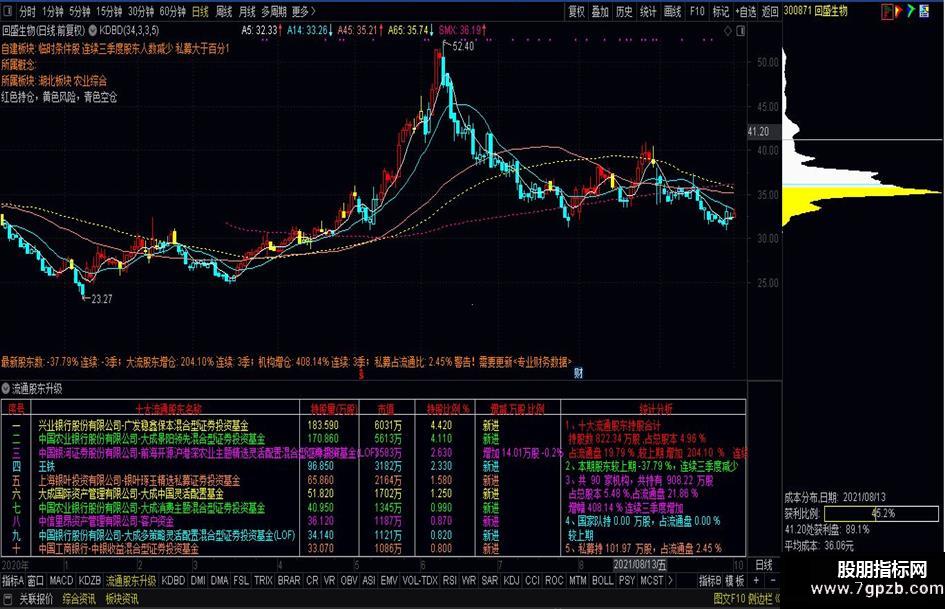945x609 pixels.
Task: Click the diamond icon in chart header
Action: point(728,30)
